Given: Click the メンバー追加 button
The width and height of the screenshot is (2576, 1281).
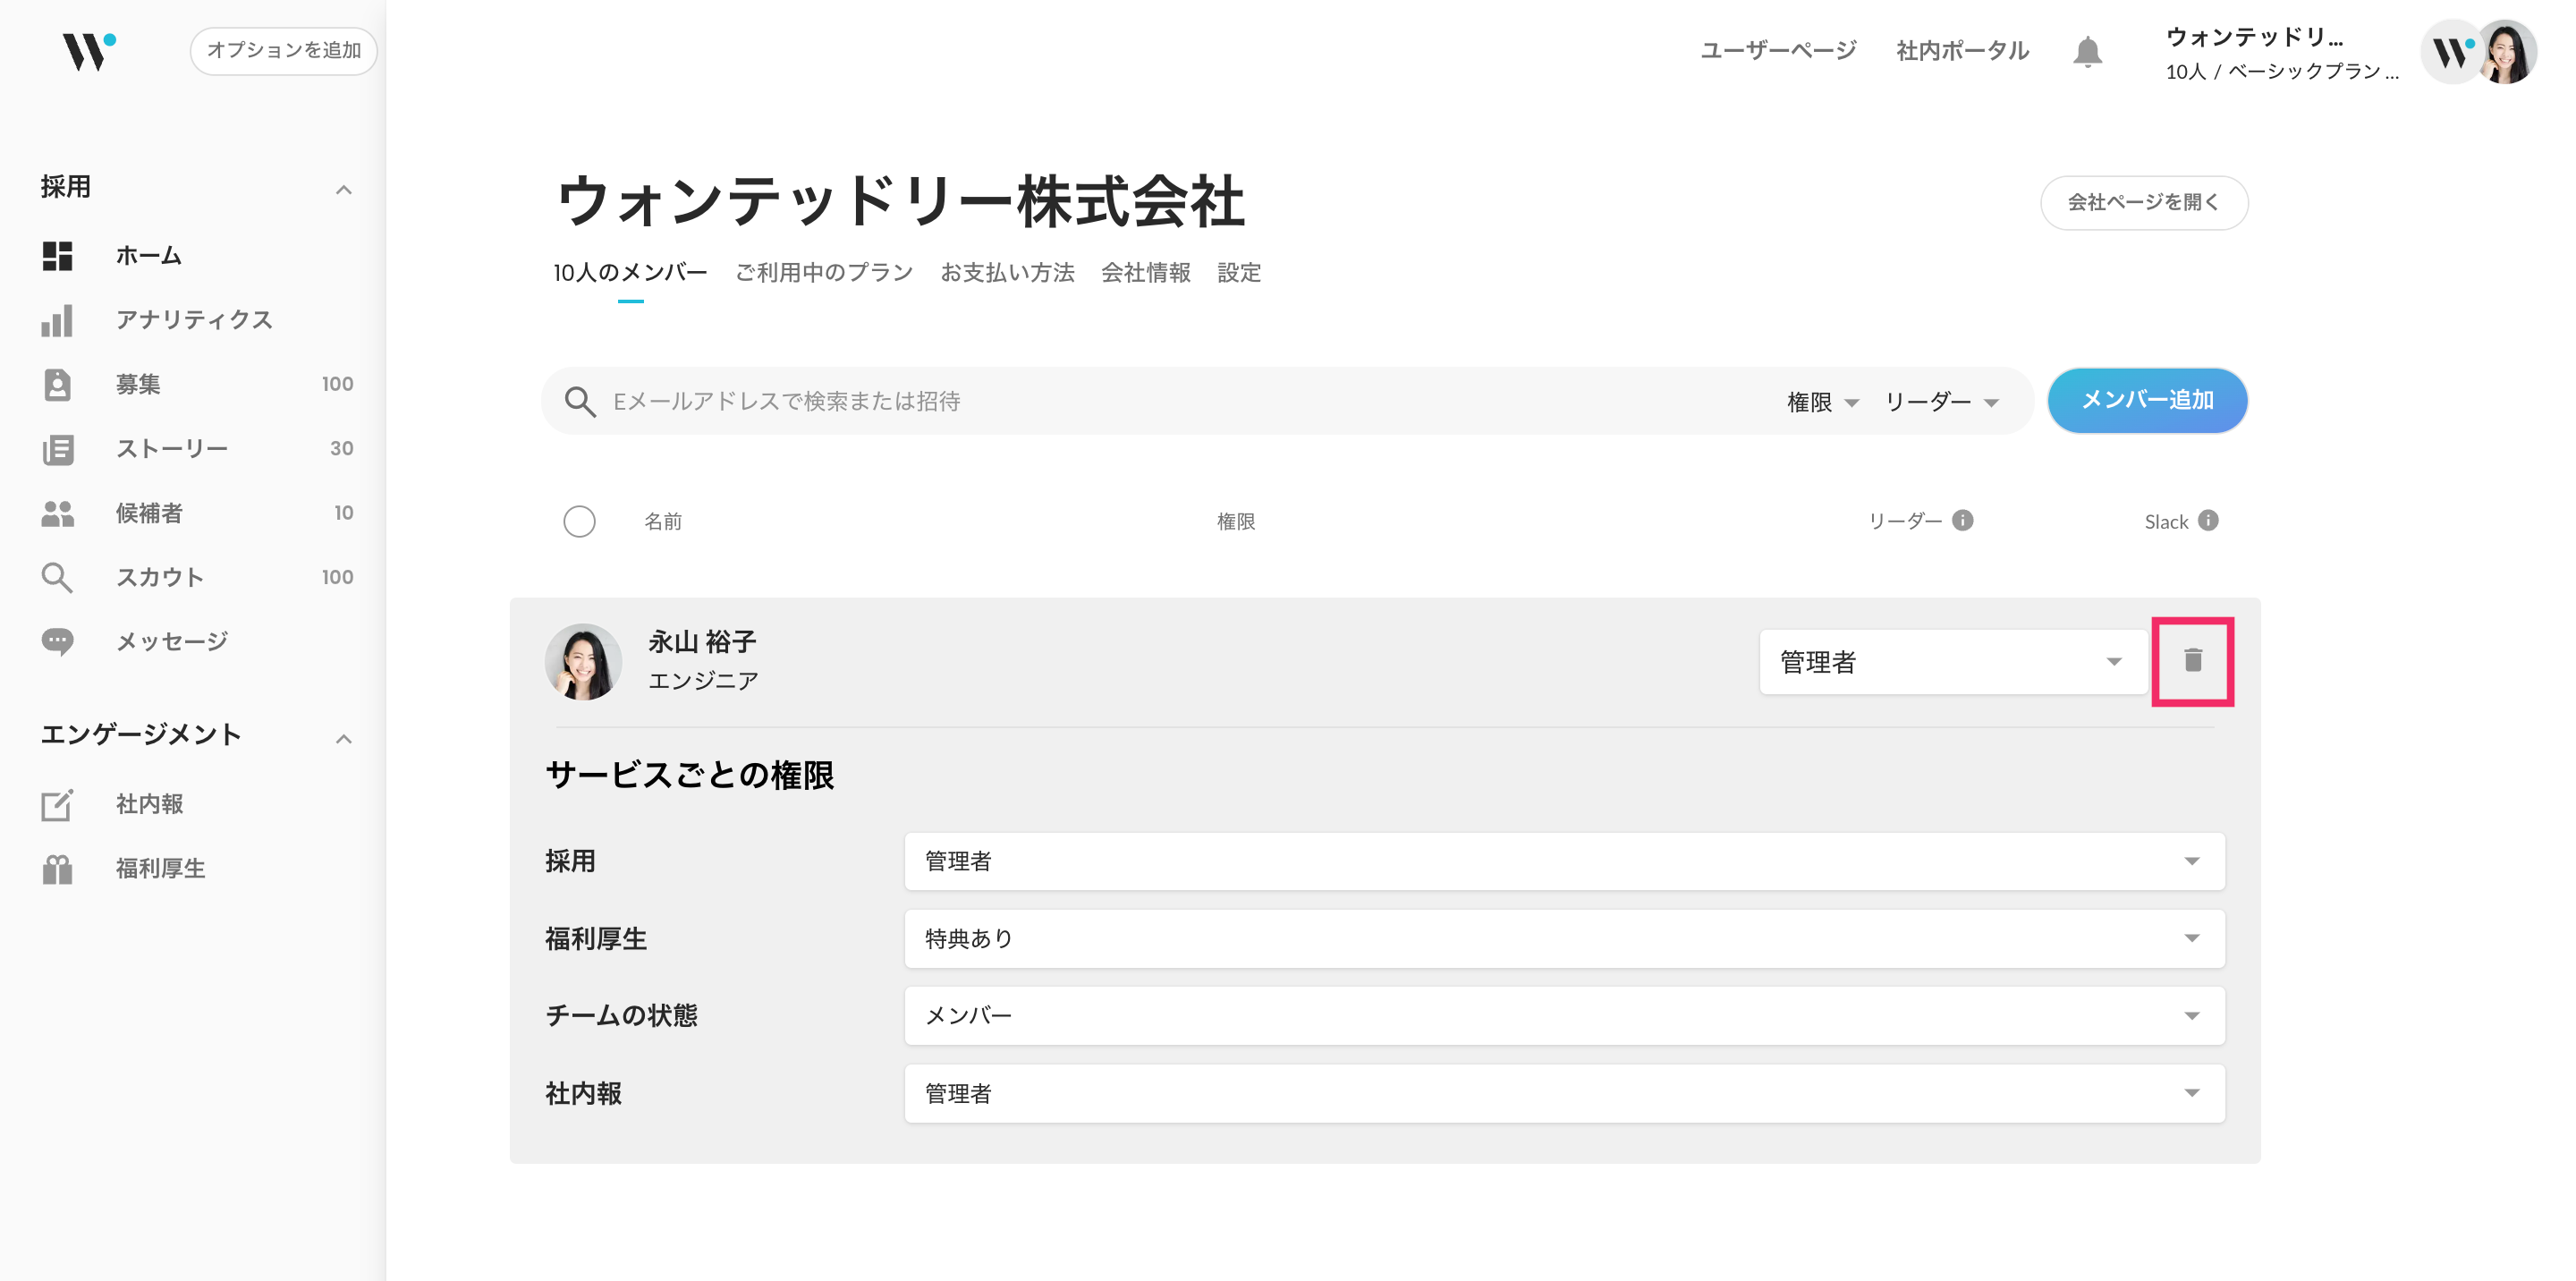Looking at the screenshot, I should point(2147,401).
